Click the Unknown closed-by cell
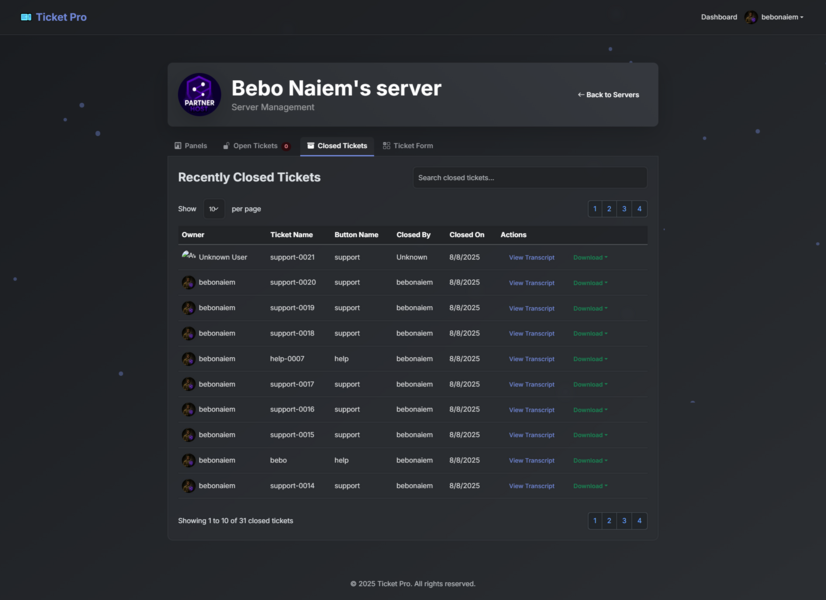 (412, 257)
